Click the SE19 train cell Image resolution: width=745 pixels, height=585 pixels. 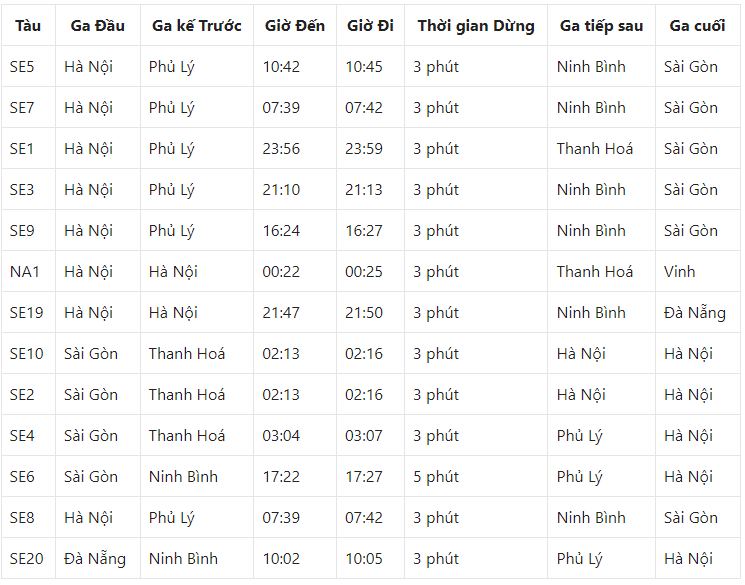tap(27, 312)
